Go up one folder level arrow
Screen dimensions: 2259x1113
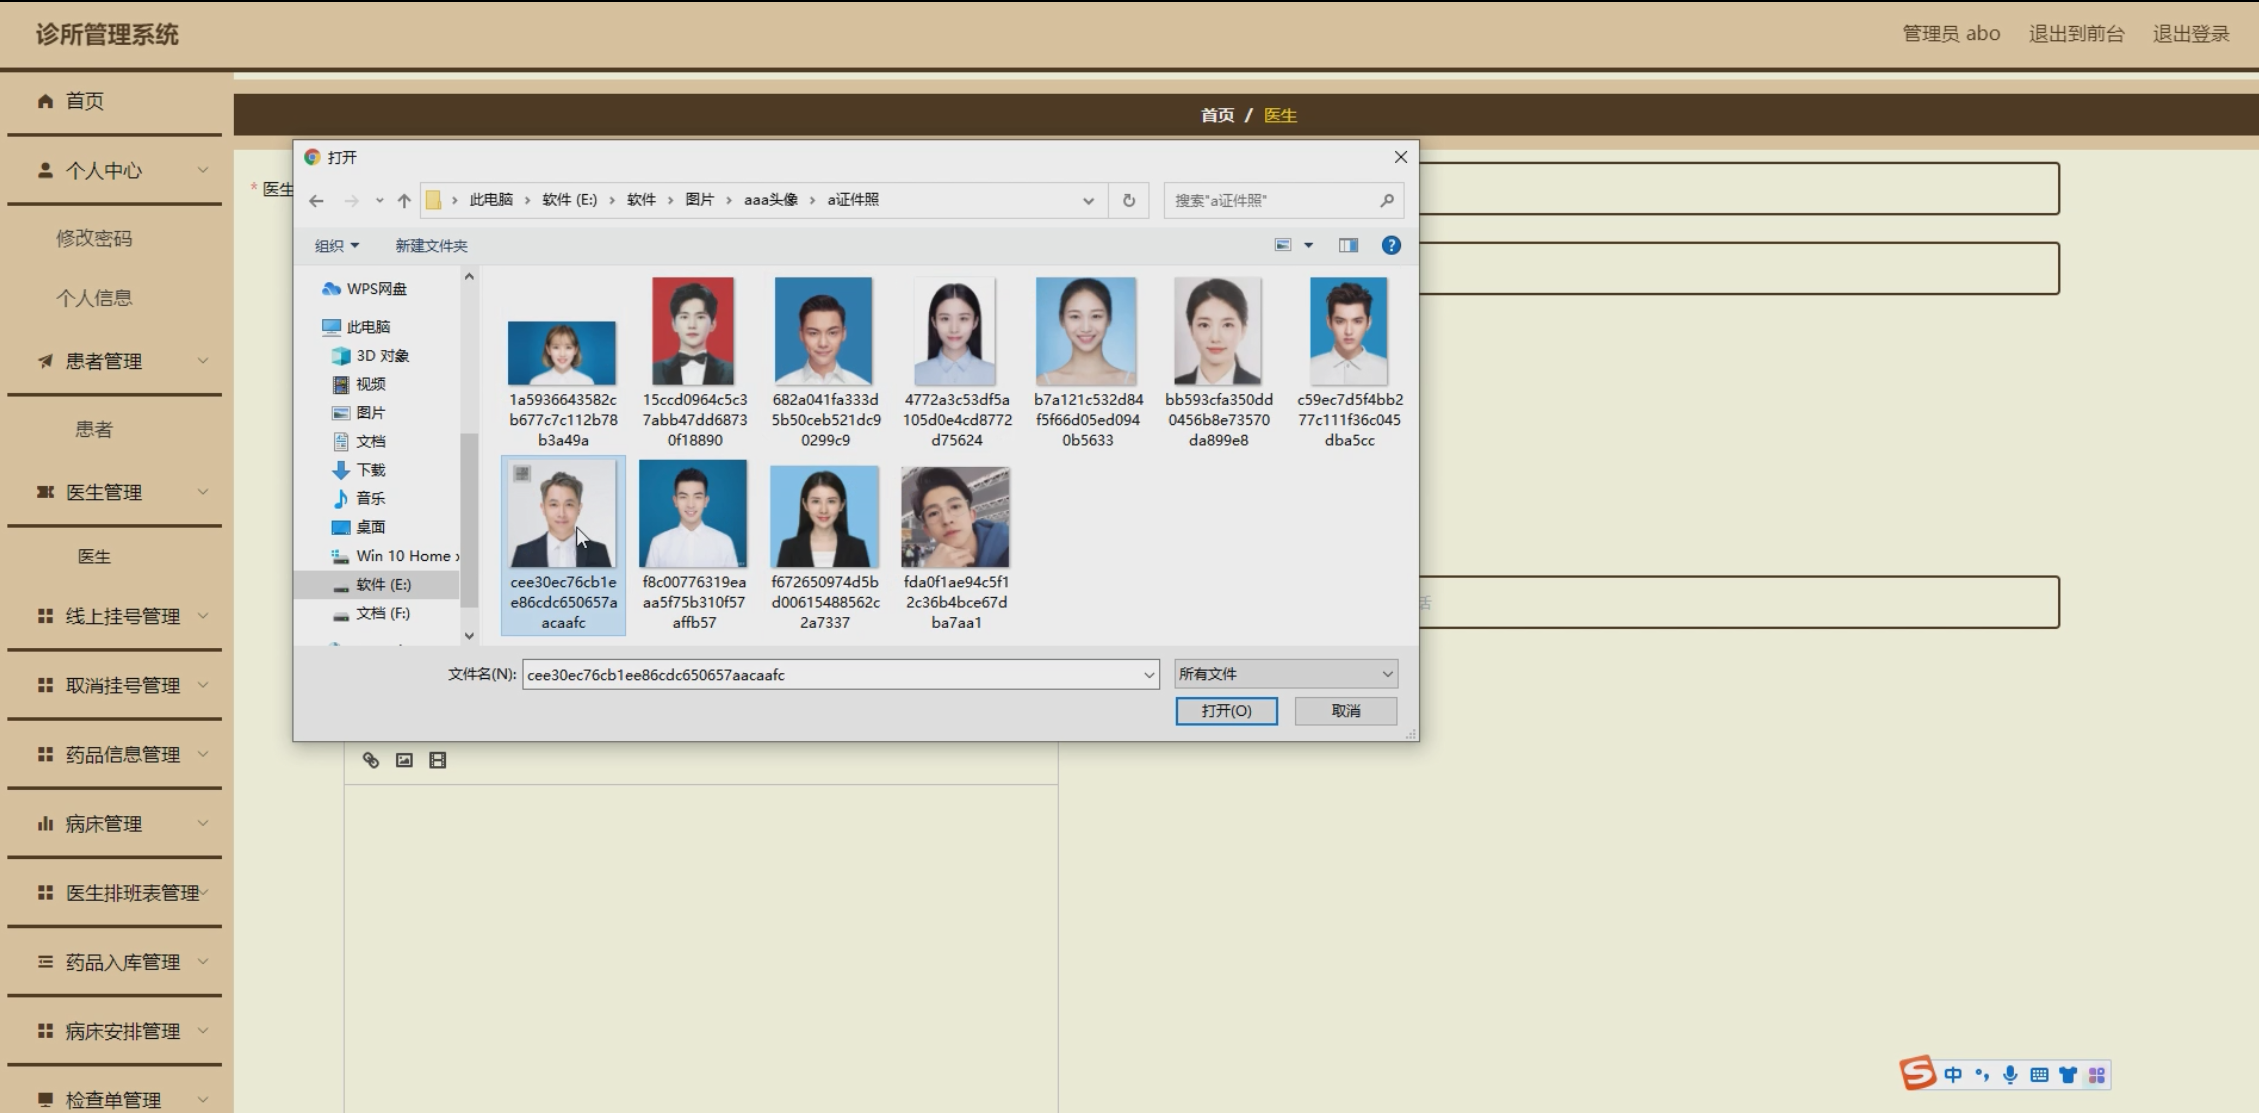click(x=404, y=201)
